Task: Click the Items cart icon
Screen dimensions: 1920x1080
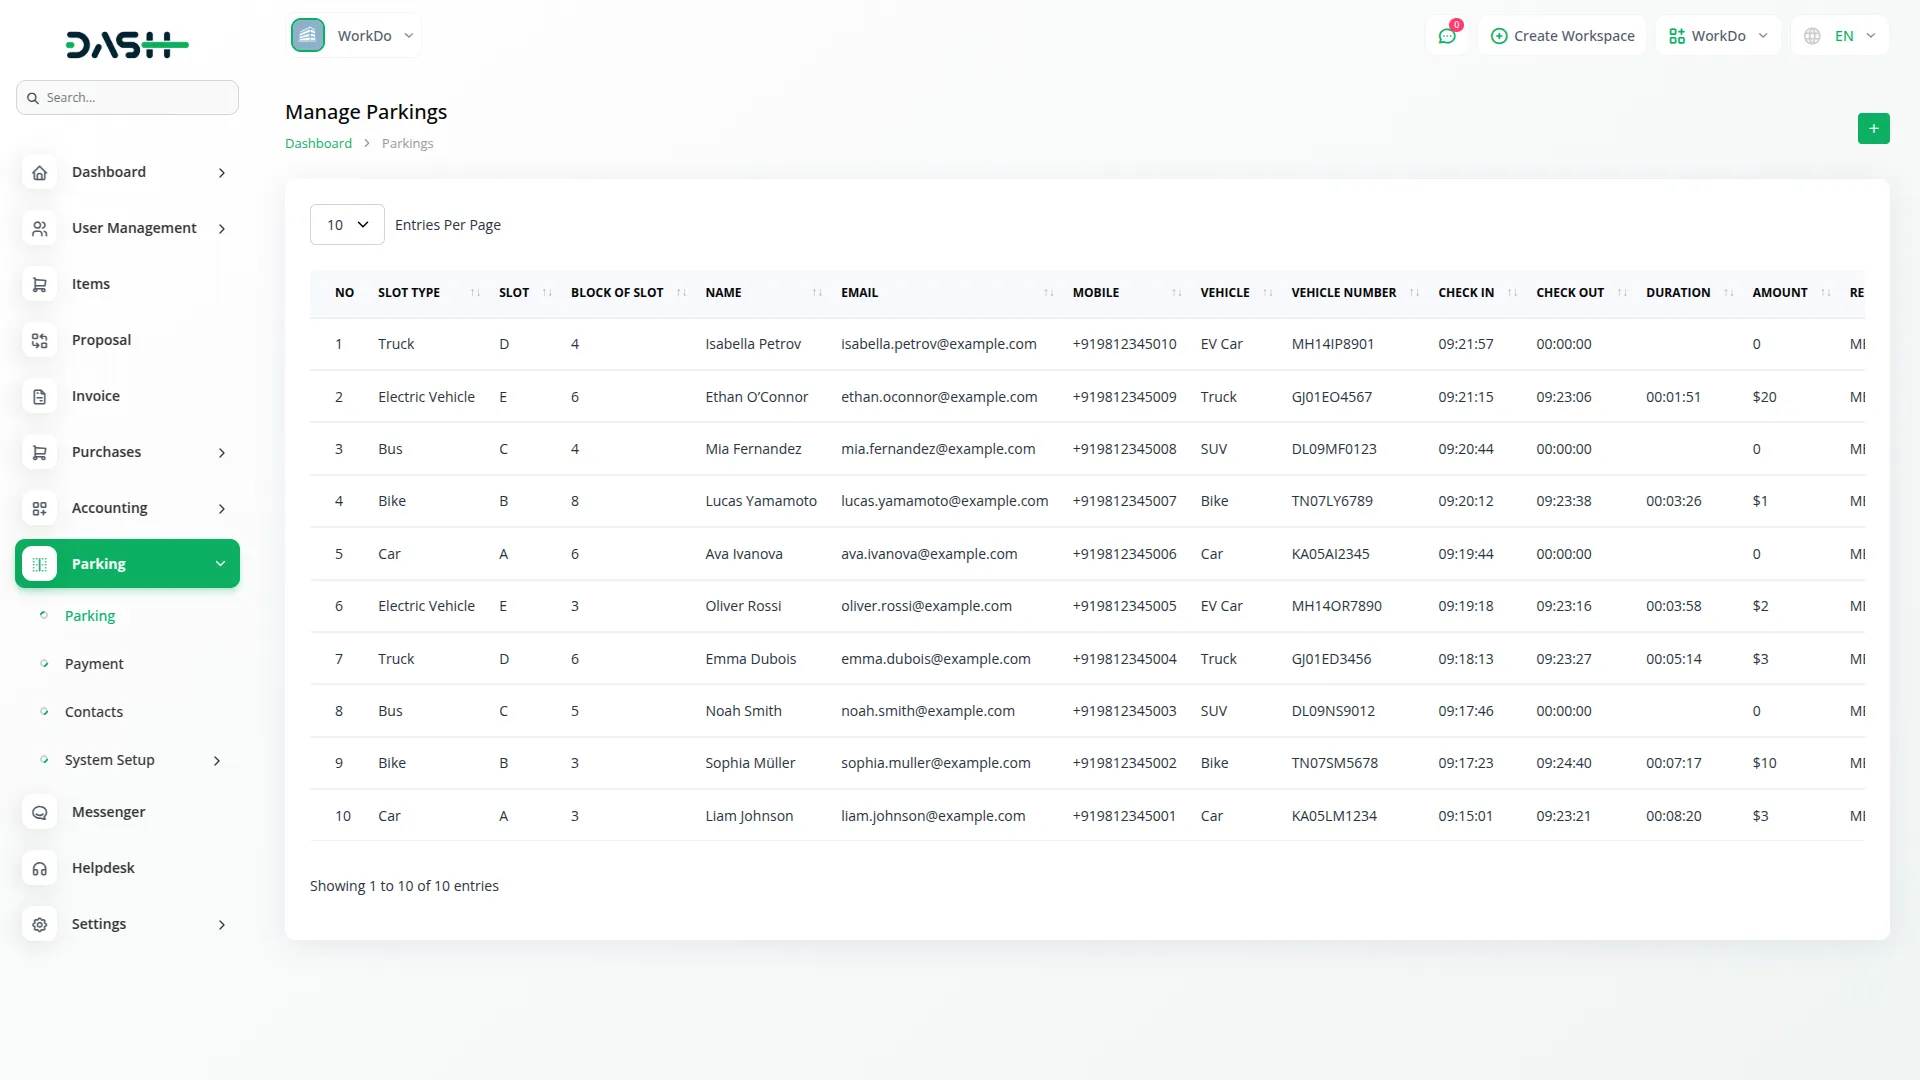Action: tap(40, 285)
